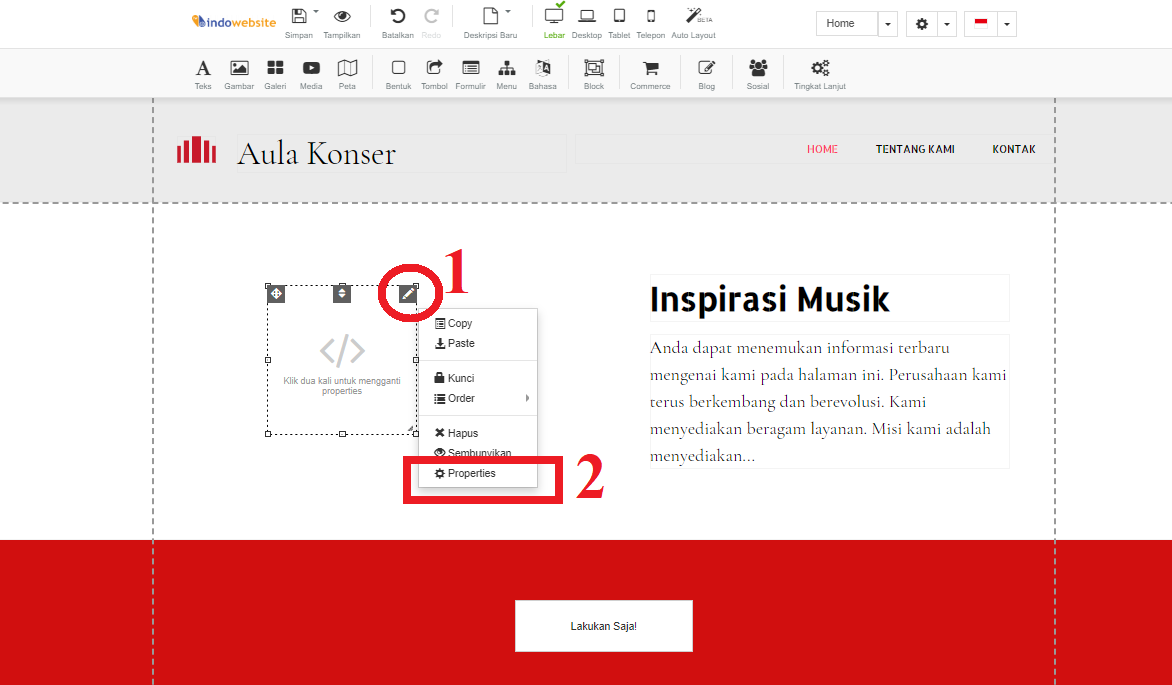Select the Media embed tool
The height and width of the screenshot is (685, 1172).
(311, 70)
